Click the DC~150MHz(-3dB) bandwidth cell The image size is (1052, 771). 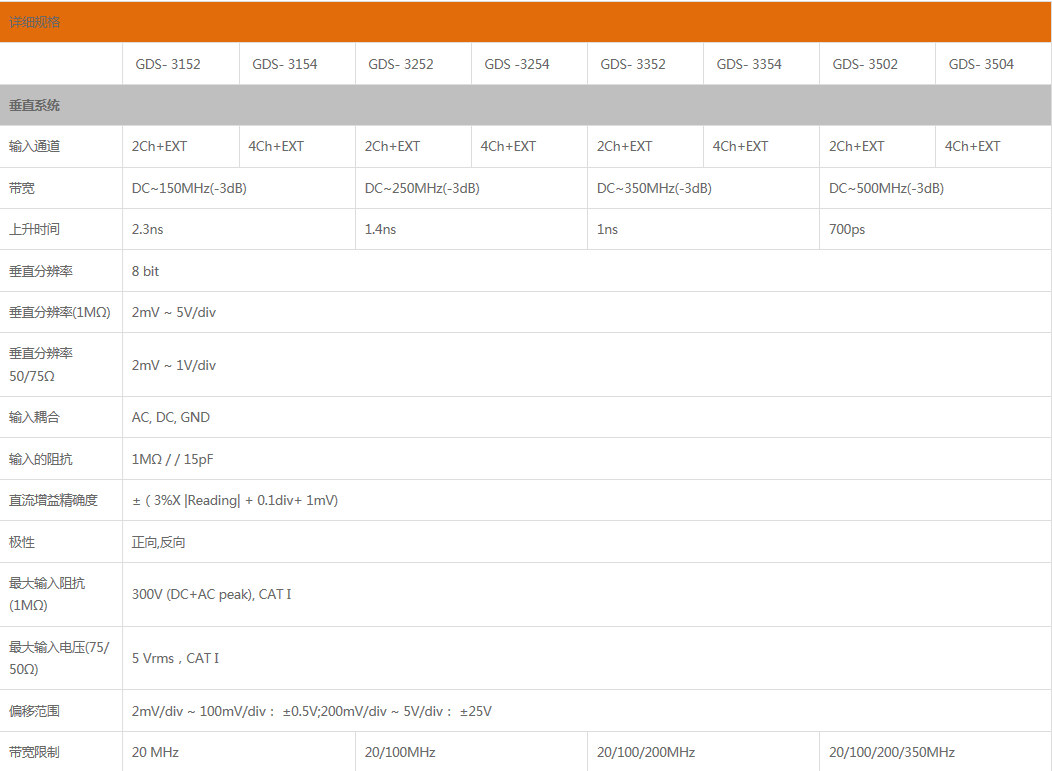189,188
